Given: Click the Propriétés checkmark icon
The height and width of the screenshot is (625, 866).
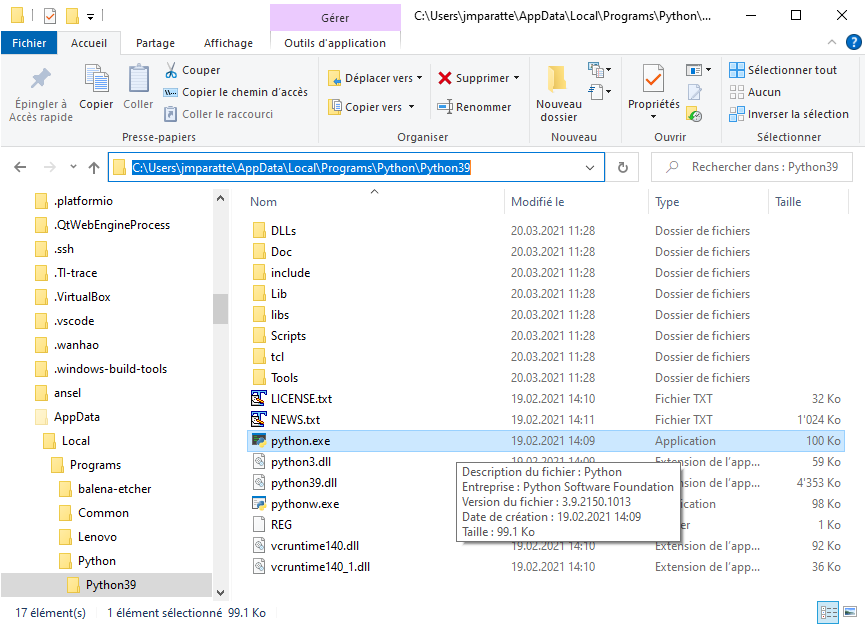Looking at the screenshot, I should 653,79.
